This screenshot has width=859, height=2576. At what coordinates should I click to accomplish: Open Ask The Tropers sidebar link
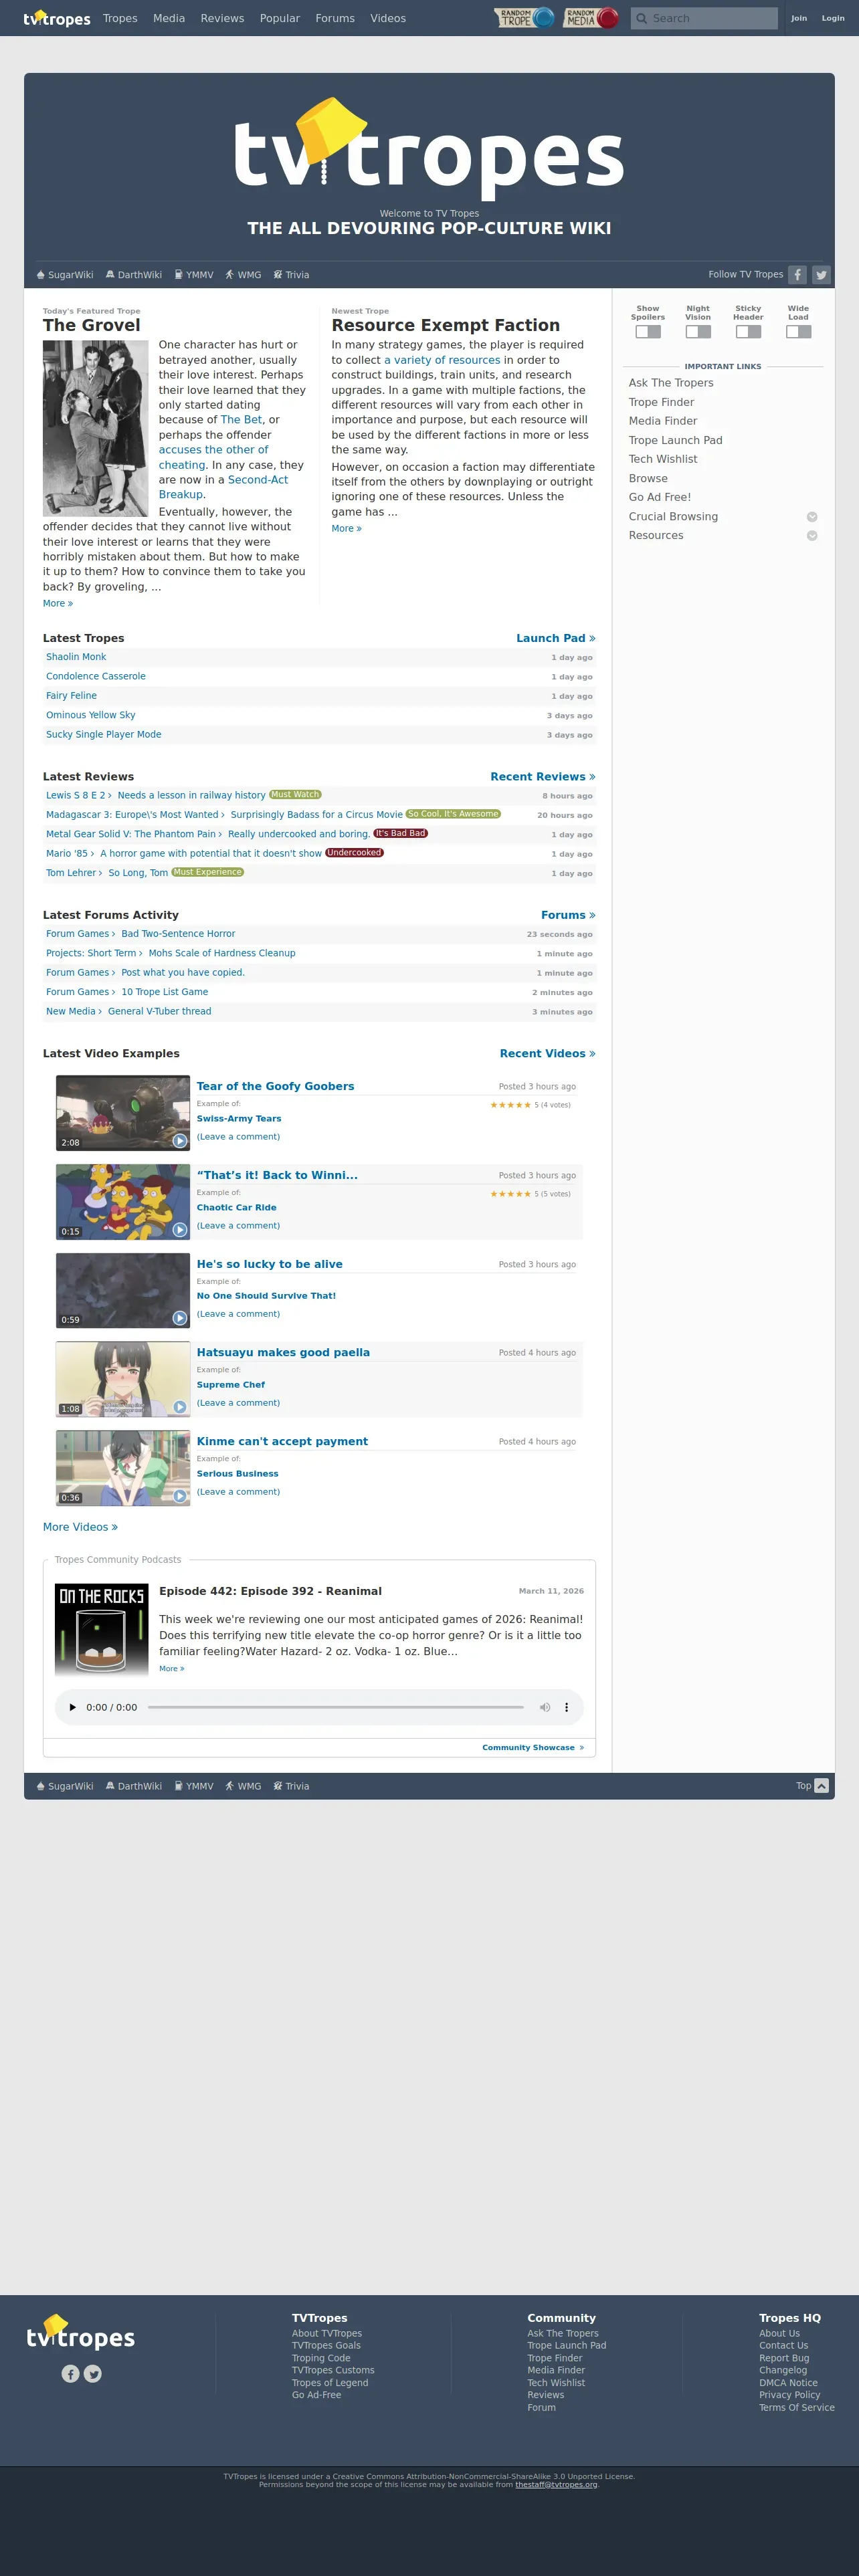coord(671,383)
